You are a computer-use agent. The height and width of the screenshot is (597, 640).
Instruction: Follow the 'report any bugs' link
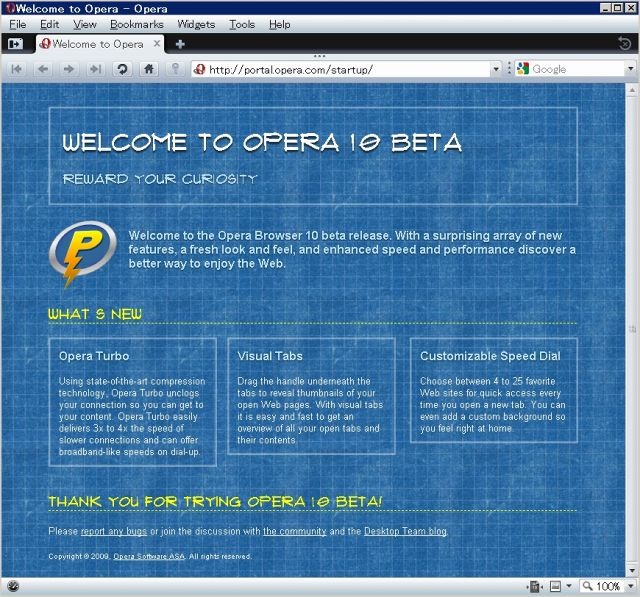click(113, 531)
